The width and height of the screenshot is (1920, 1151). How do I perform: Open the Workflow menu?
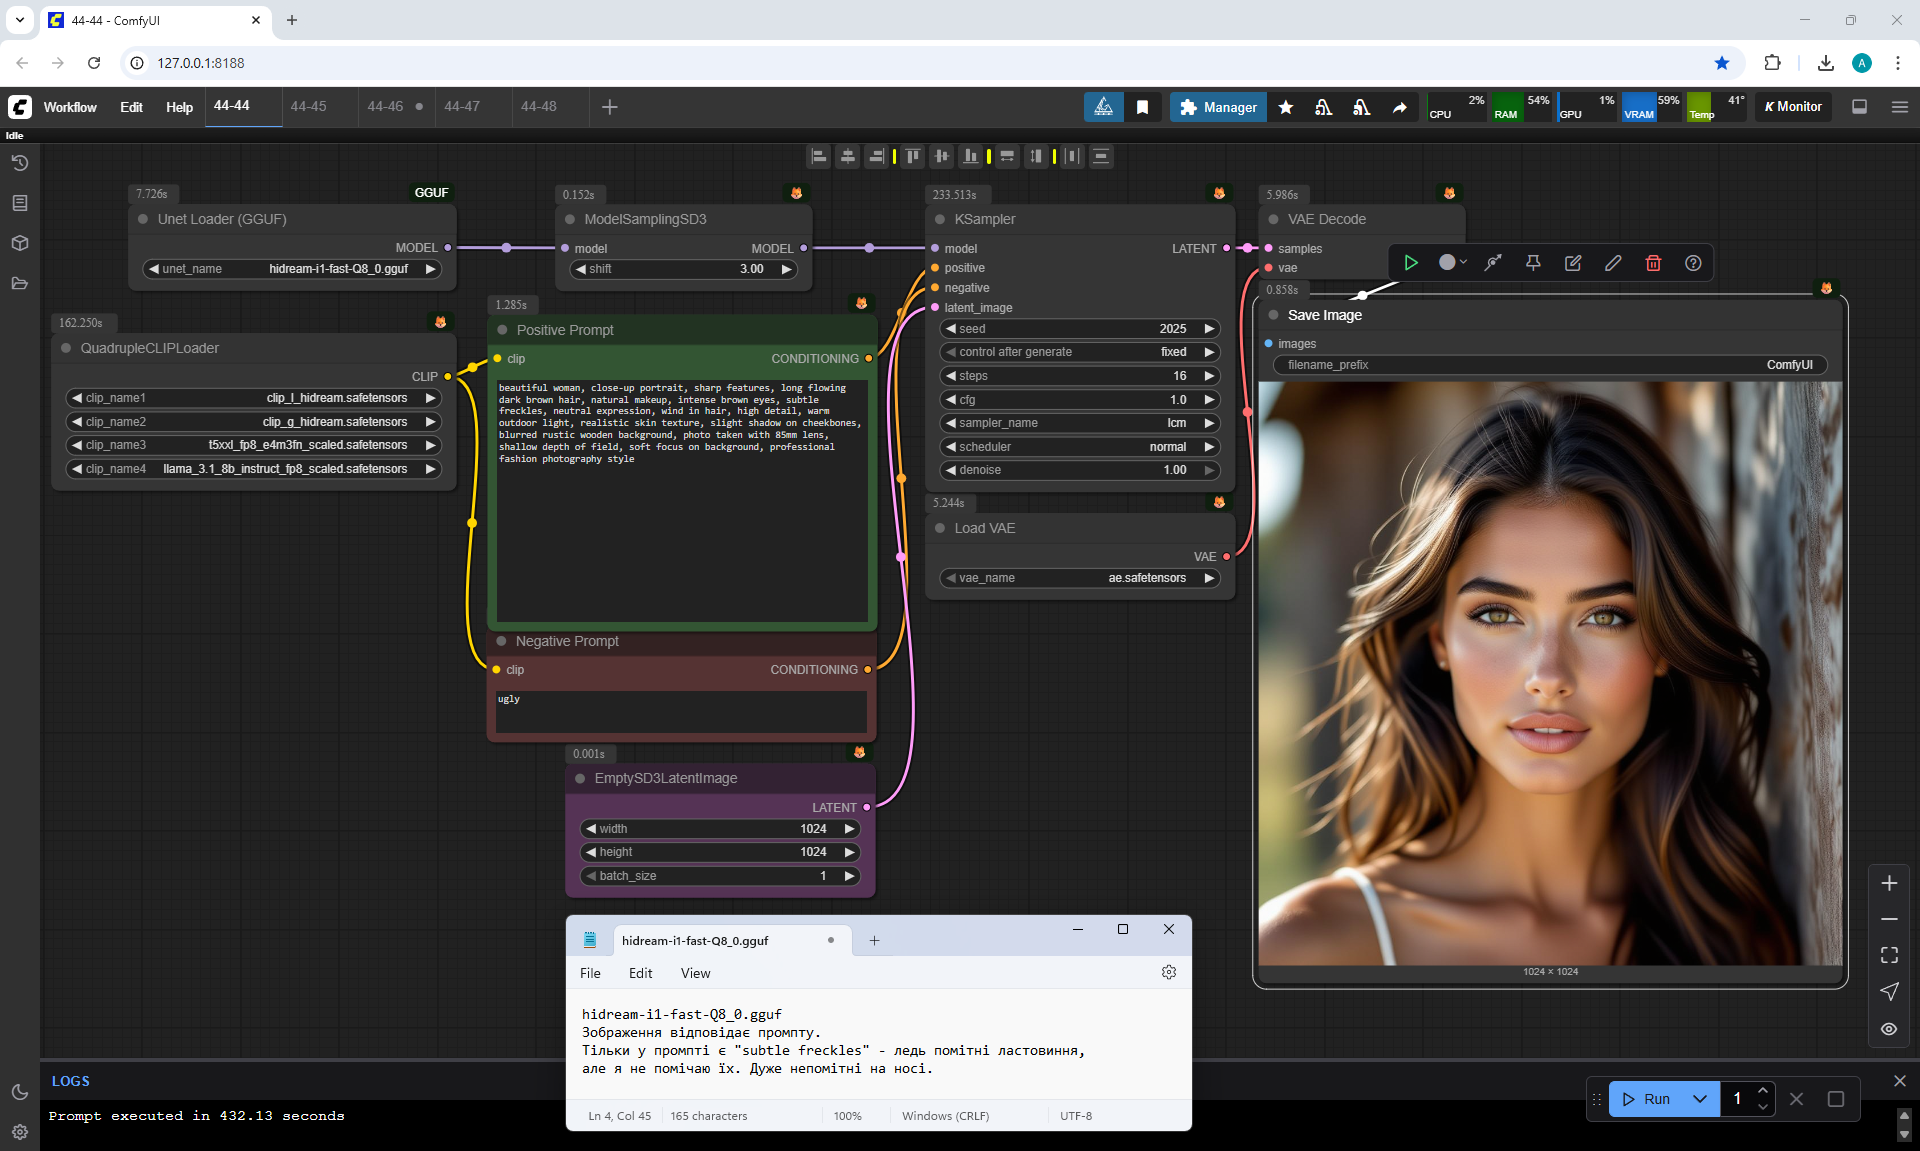(x=70, y=107)
